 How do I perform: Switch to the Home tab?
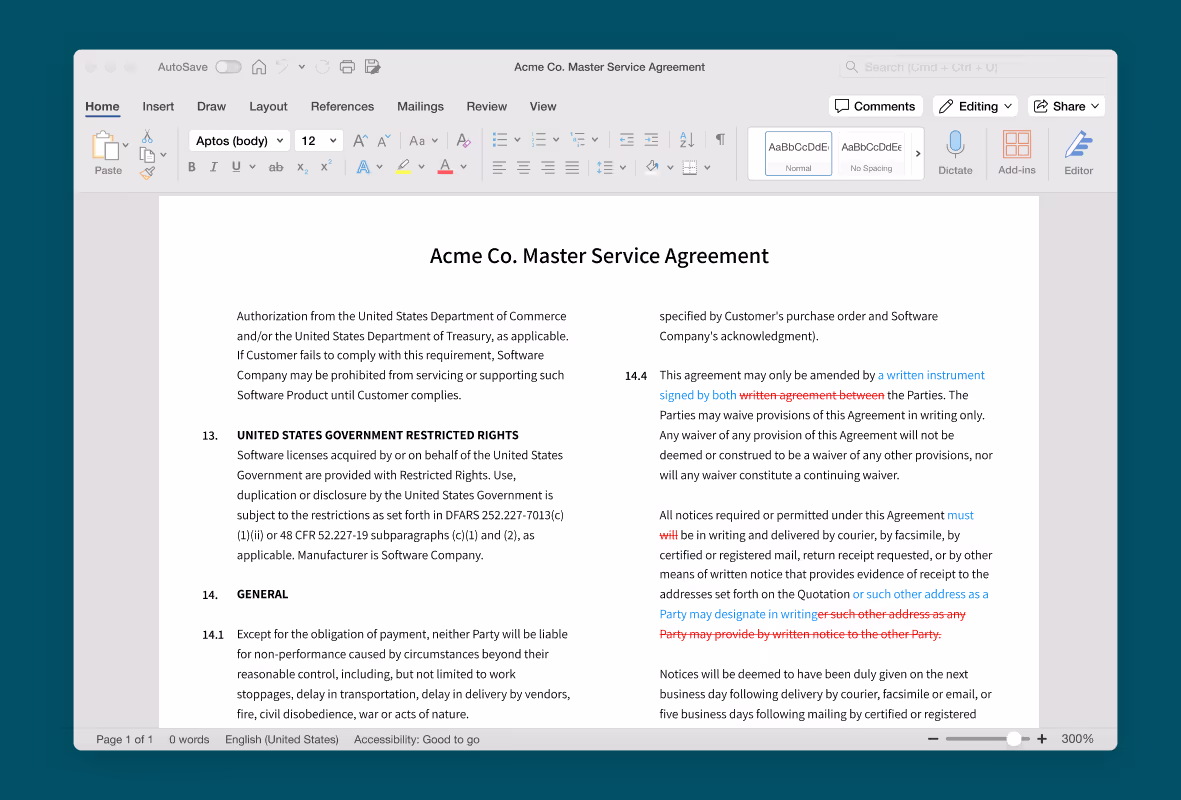pos(102,107)
